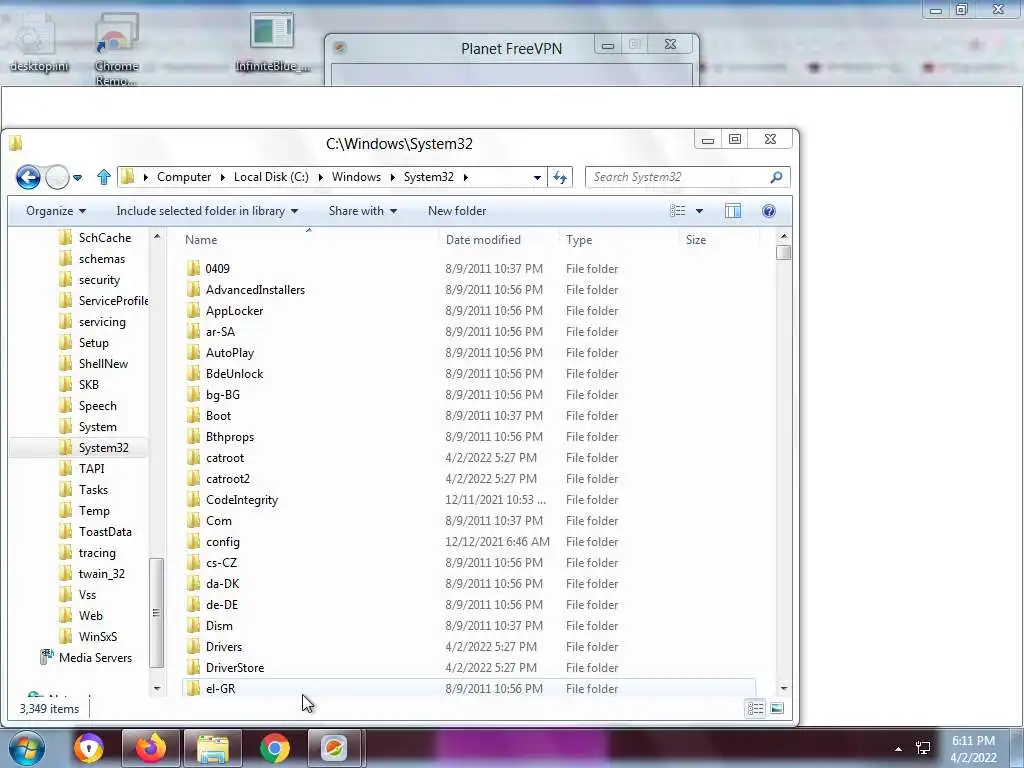
Task: Open the Help question mark icon
Action: coord(769,211)
